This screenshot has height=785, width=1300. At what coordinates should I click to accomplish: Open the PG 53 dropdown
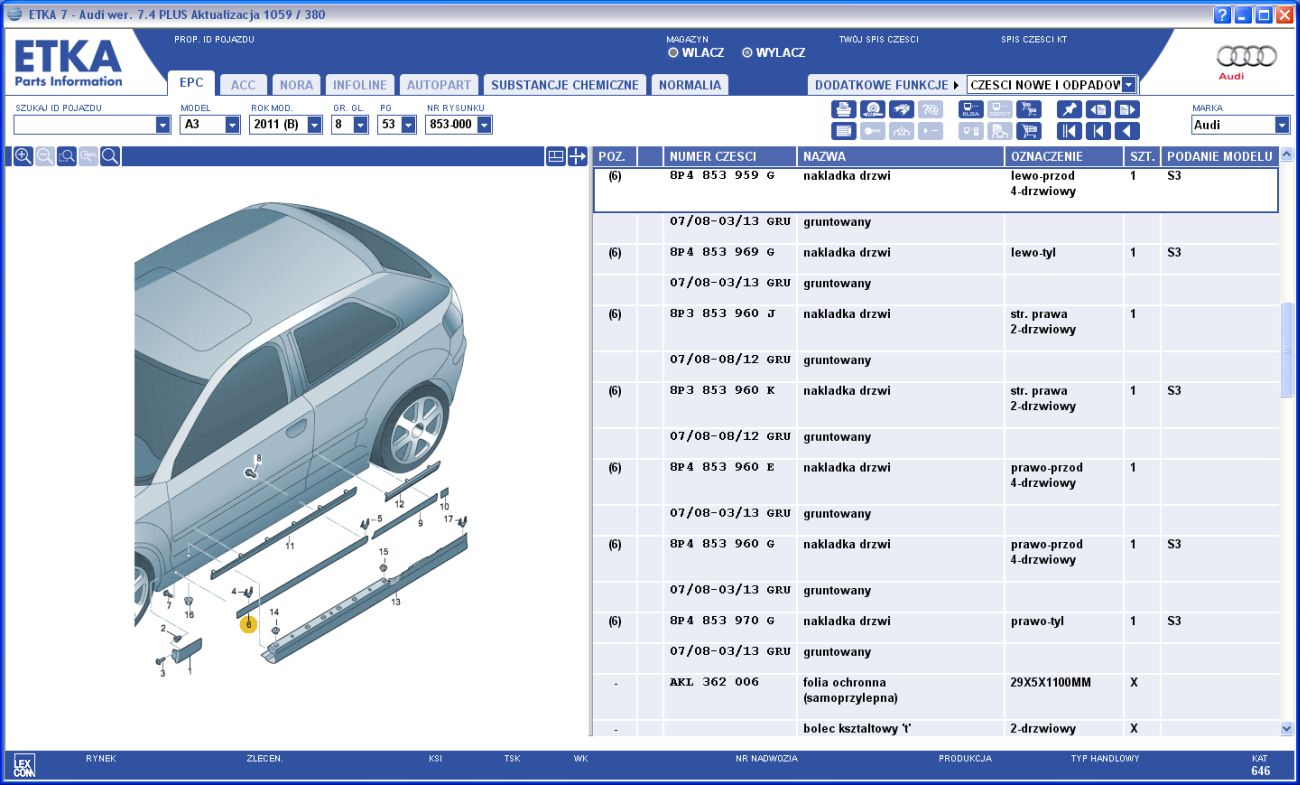click(x=409, y=125)
